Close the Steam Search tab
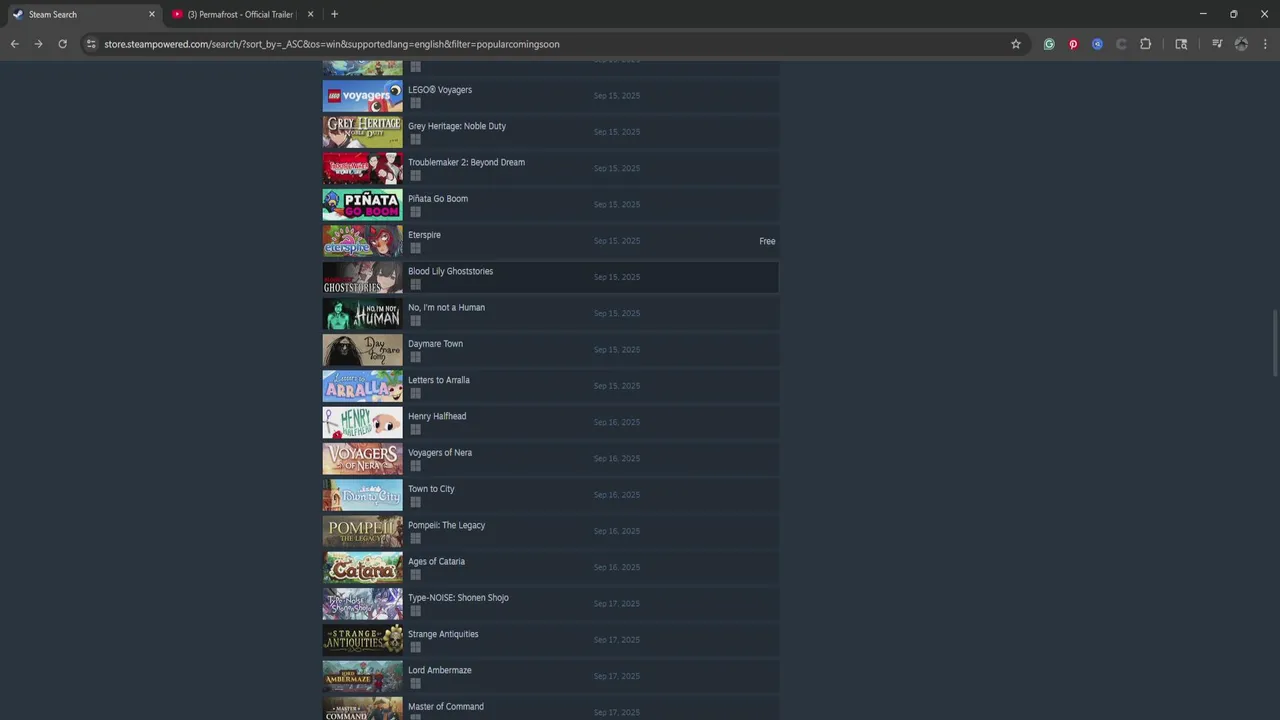Image resolution: width=1280 pixels, height=720 pixels. point(152,14)
